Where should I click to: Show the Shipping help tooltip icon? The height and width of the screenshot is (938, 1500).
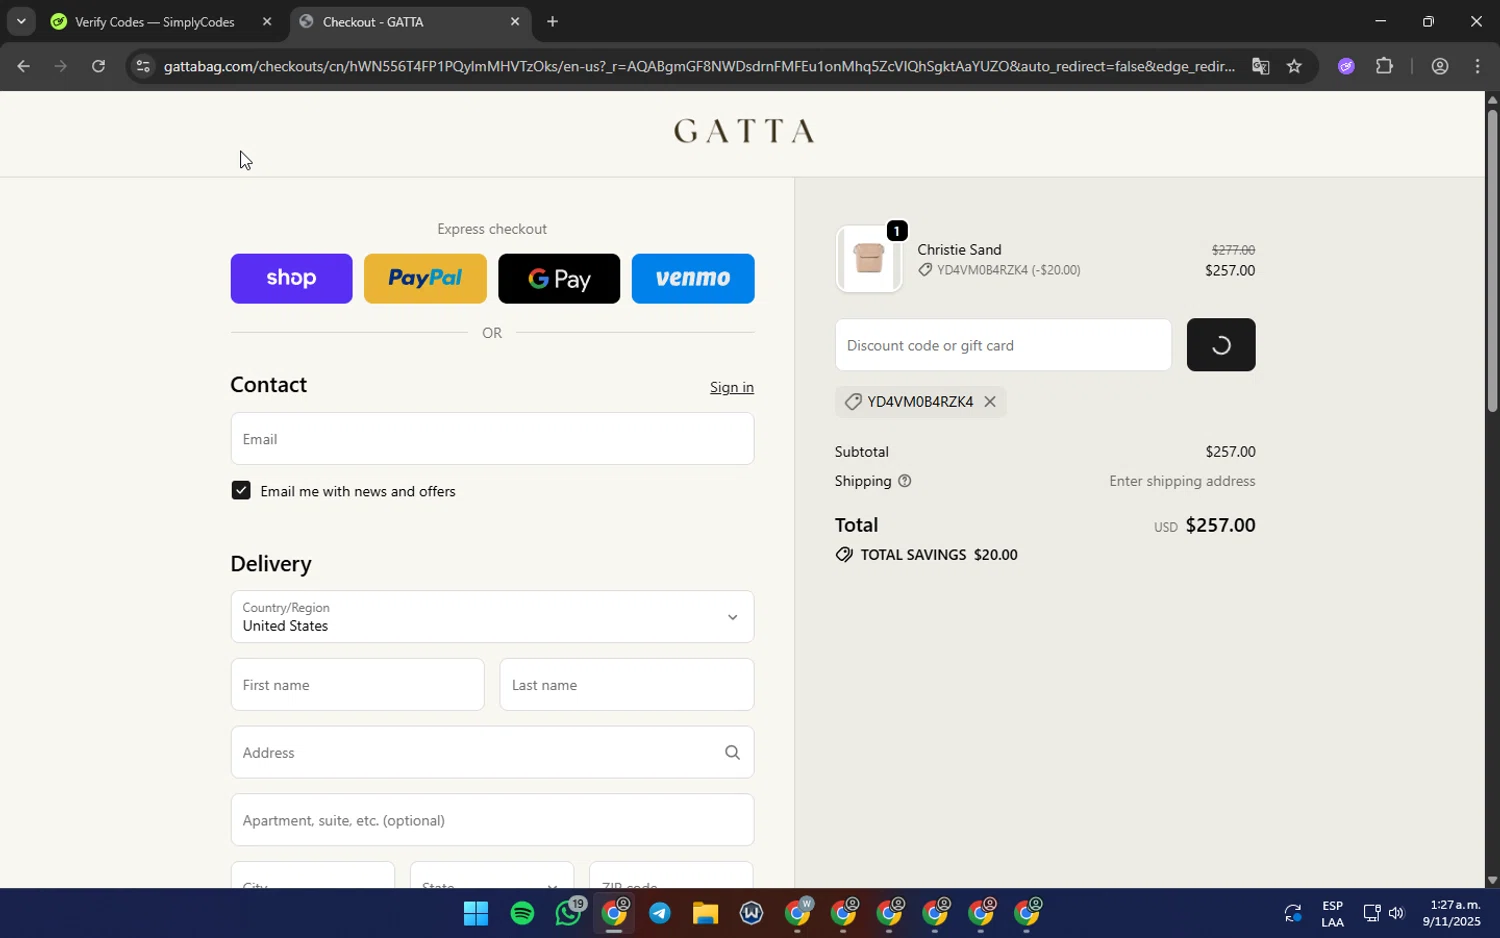click(x=904, y=481)
